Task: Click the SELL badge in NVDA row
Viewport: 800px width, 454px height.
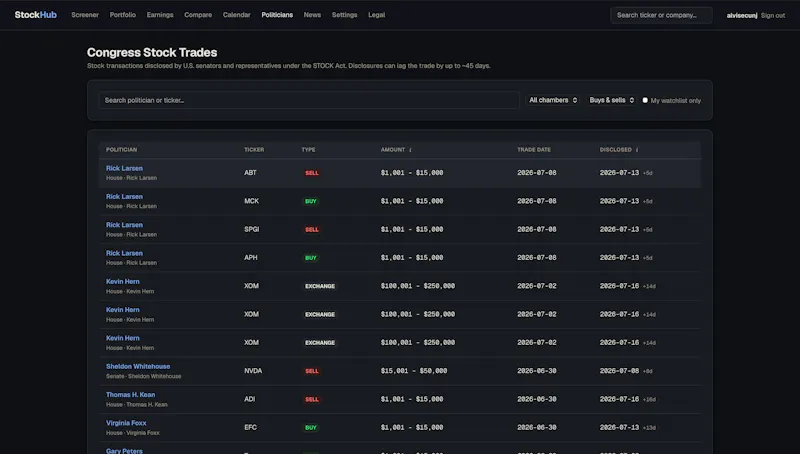Action: click(312, 371)
